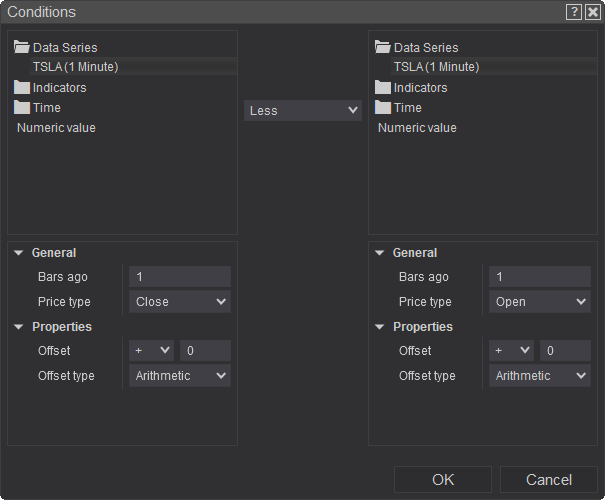The image size is (605, 500).
Task: Open the help question mark icon
Action: point(574,12)
